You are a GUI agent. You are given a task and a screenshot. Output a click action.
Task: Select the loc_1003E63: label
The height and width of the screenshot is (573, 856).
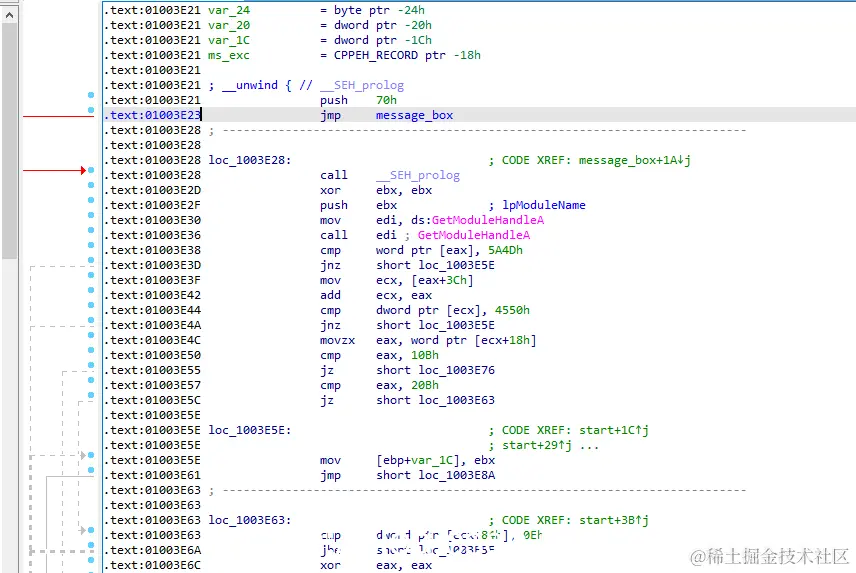[x=249, y=520]
